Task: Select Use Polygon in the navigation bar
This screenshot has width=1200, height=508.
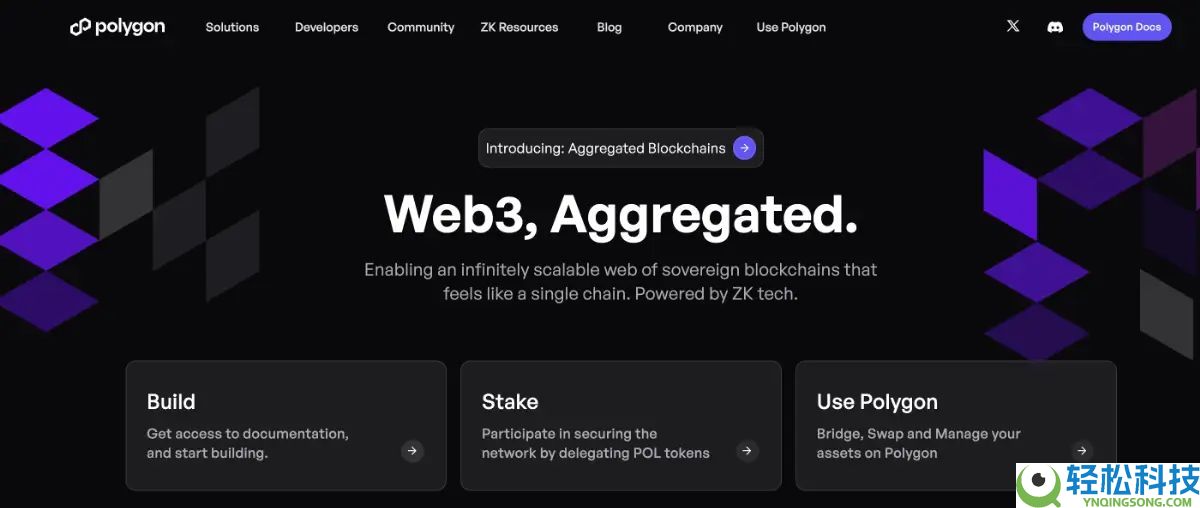Action: coord(791,27)
